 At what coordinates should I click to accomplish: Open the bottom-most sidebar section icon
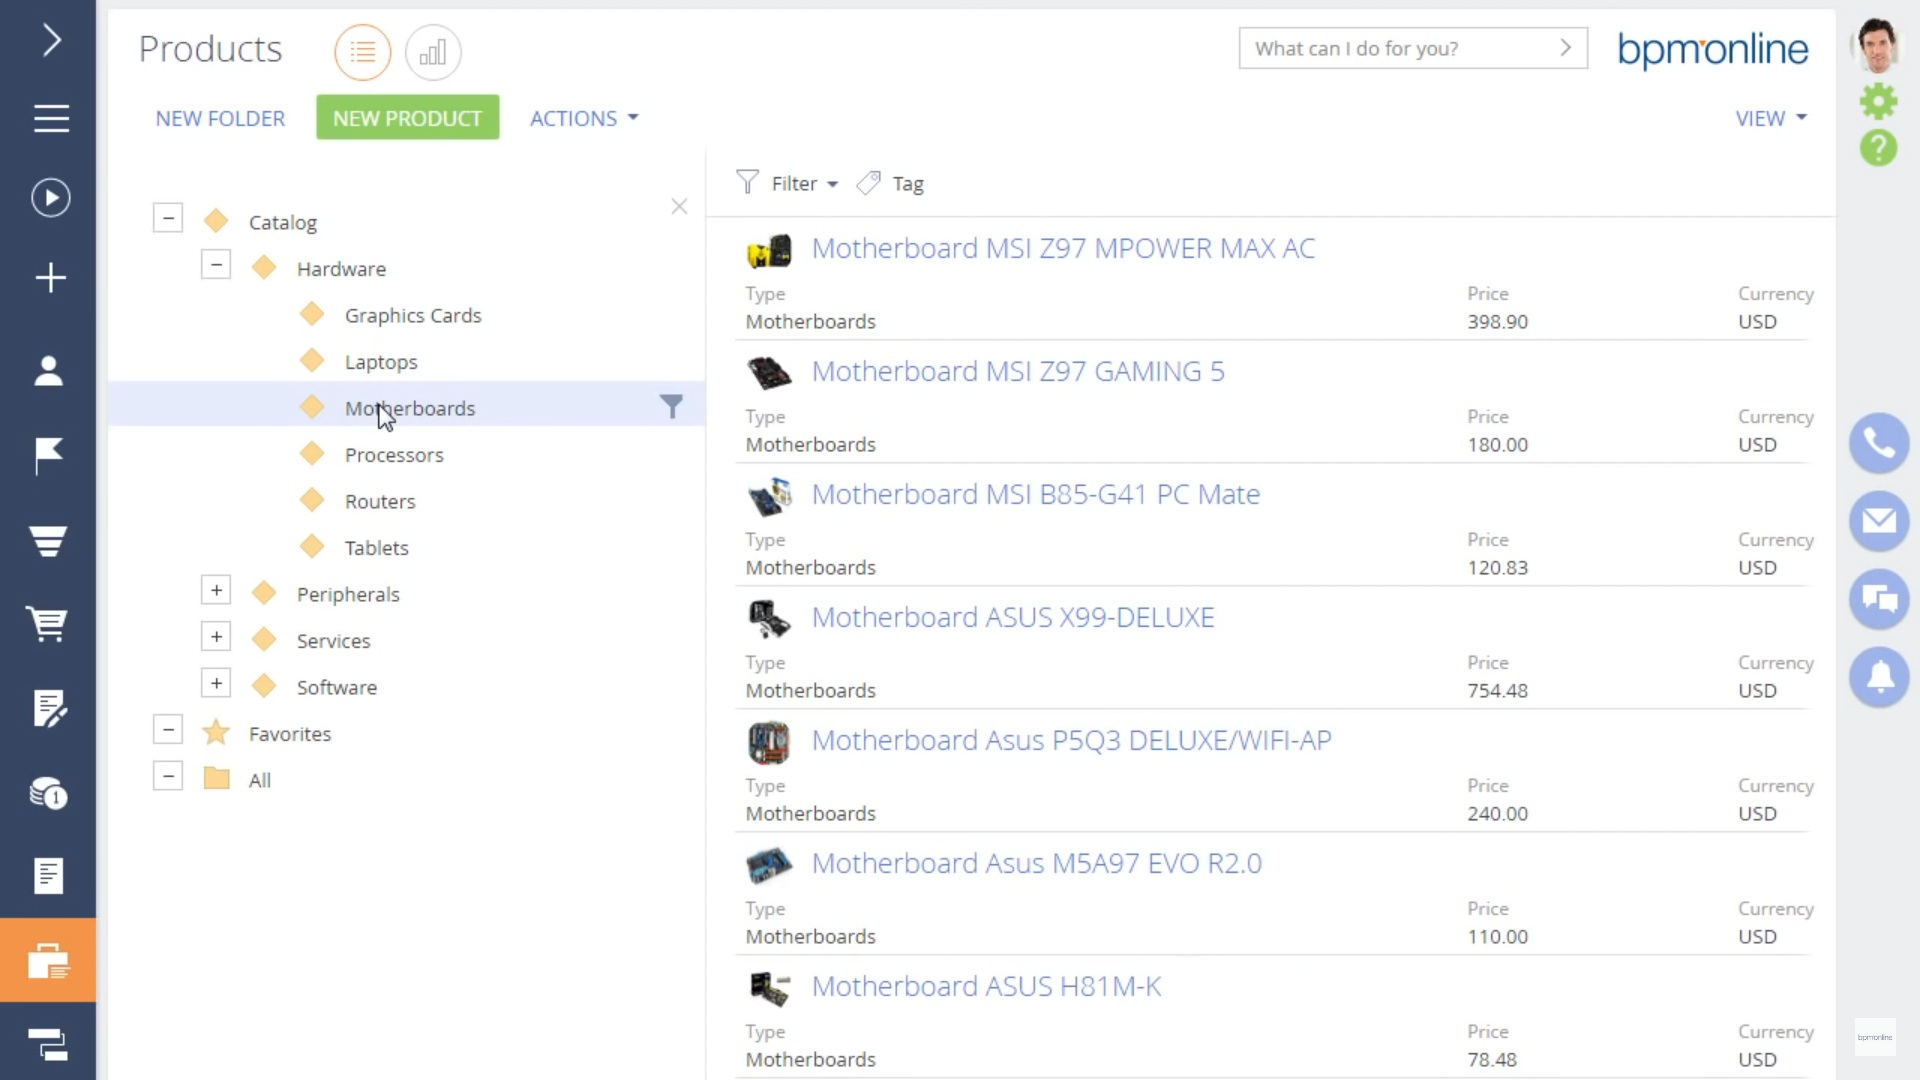pyautogui.click(x=48, y=1045)
